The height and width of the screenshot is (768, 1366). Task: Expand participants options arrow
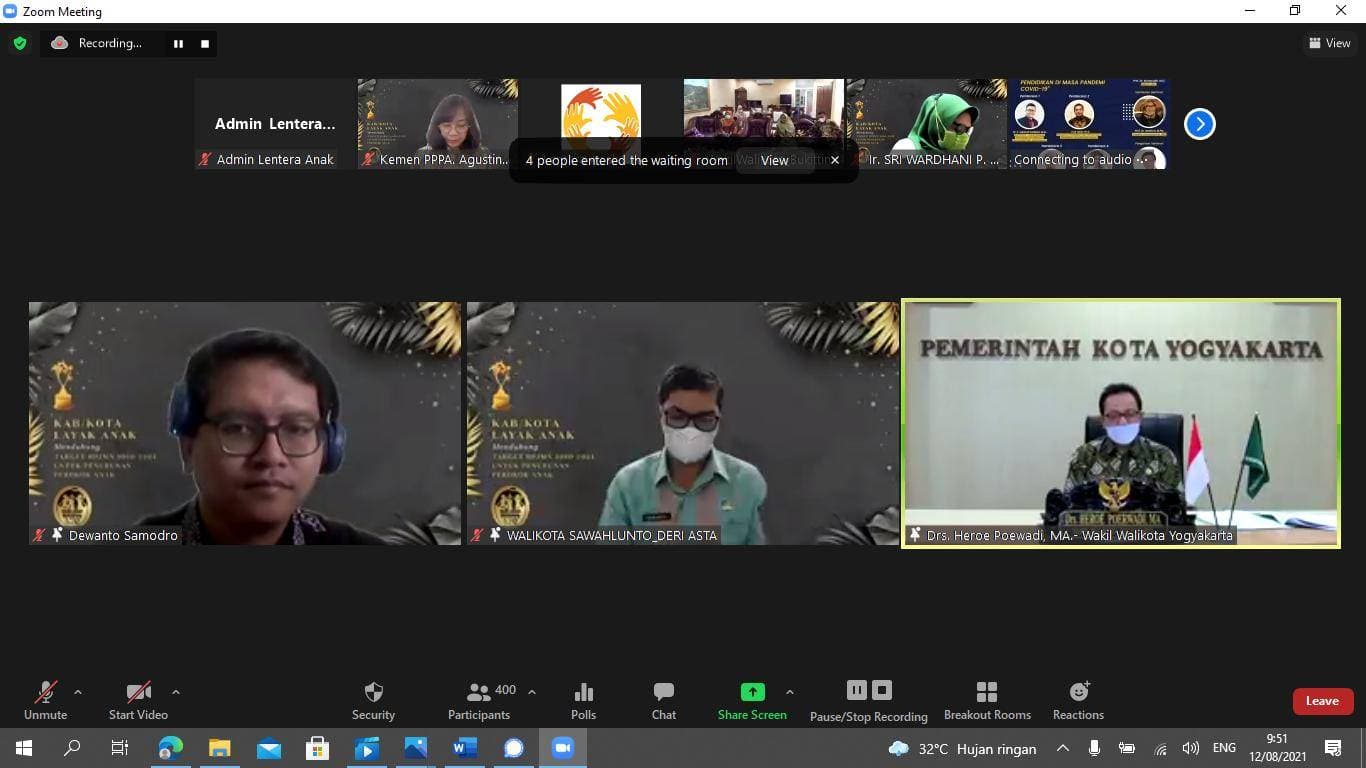pyautogui.click(x=532, y=692)
